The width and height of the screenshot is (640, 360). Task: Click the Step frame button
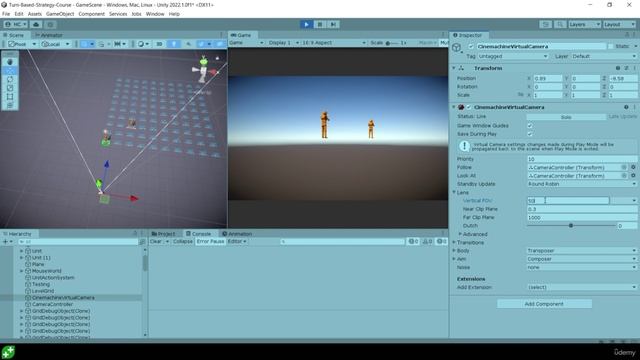click(x=333, y=24)
